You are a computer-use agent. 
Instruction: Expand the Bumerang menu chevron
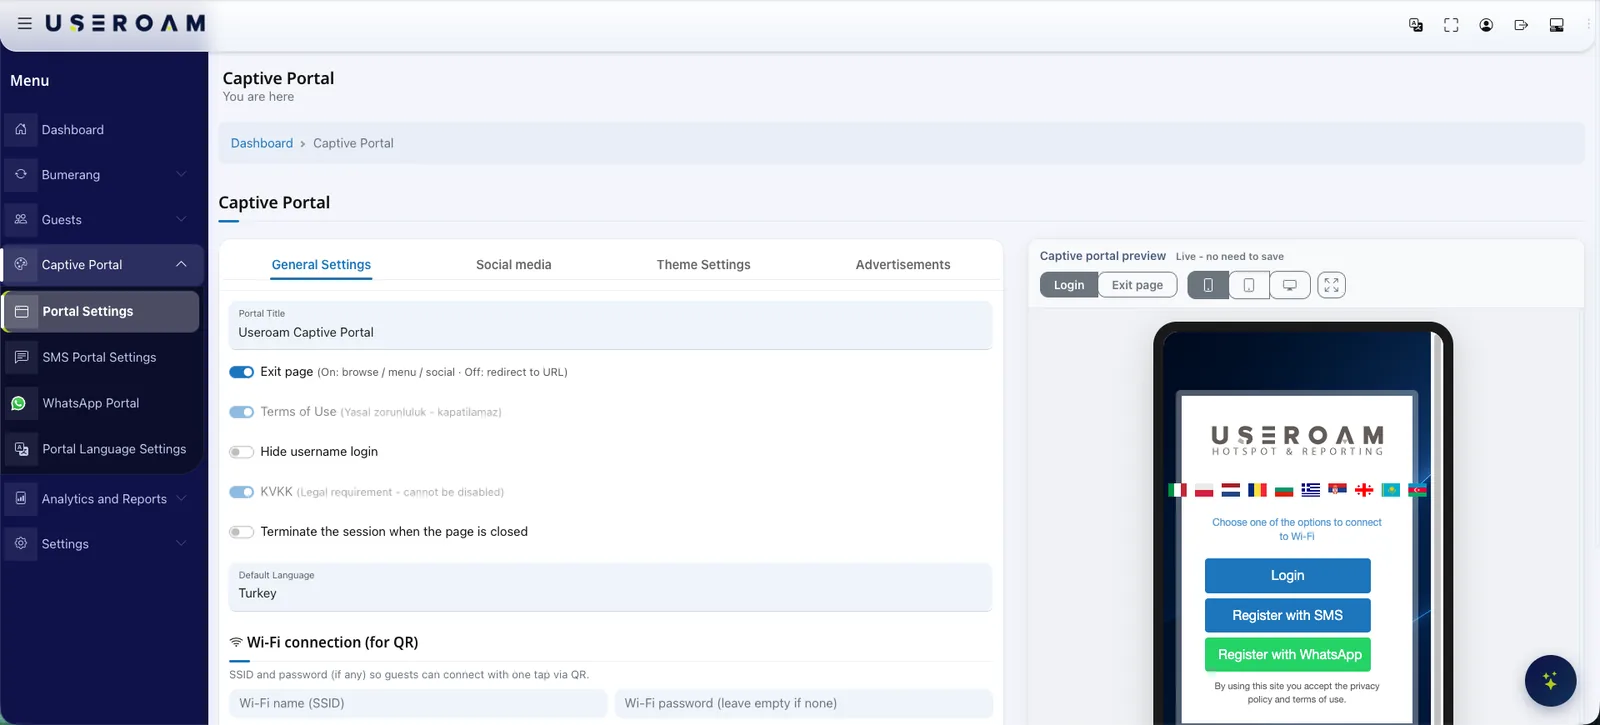click(181, 174)
